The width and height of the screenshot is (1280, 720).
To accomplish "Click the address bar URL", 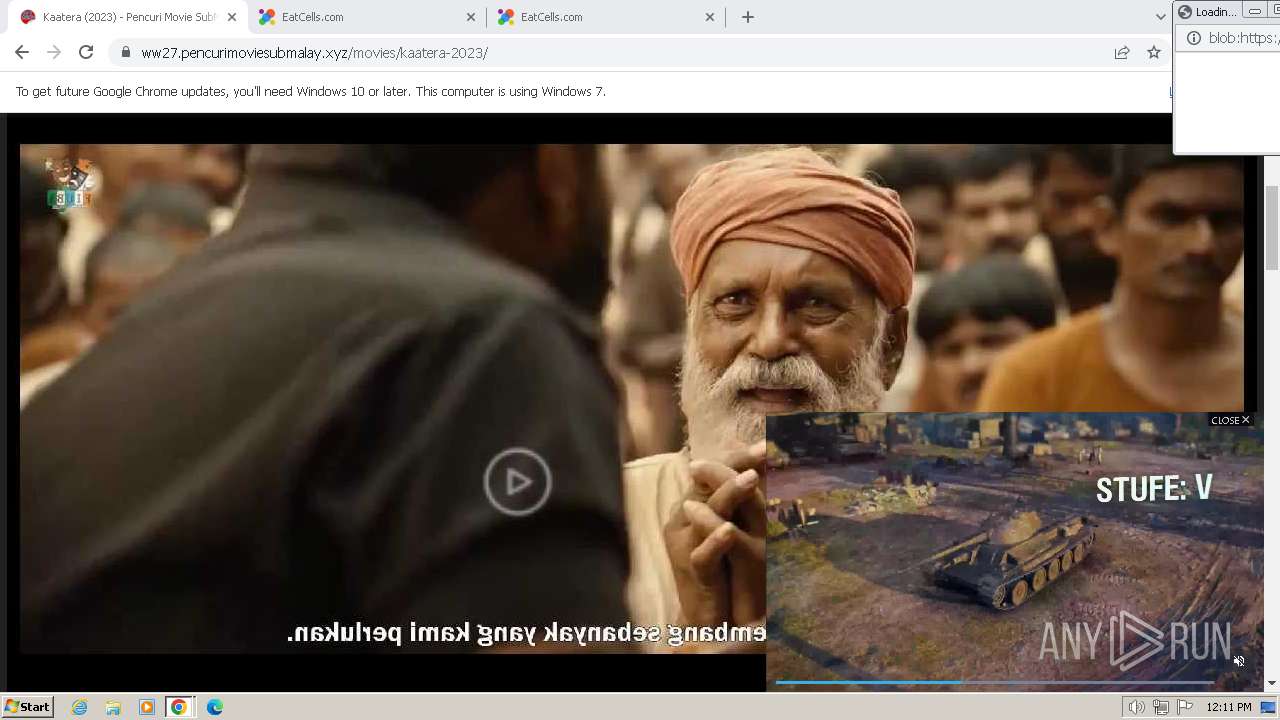I will 314,53.
